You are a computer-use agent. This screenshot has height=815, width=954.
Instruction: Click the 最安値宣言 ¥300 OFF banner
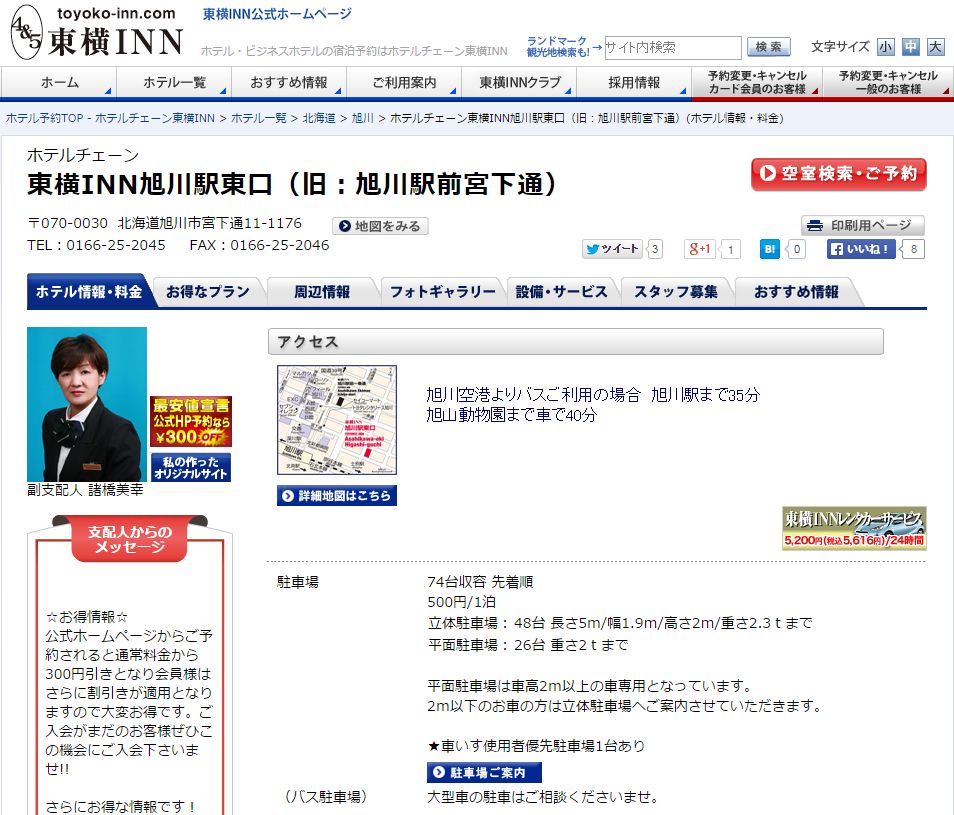[191, 421]
